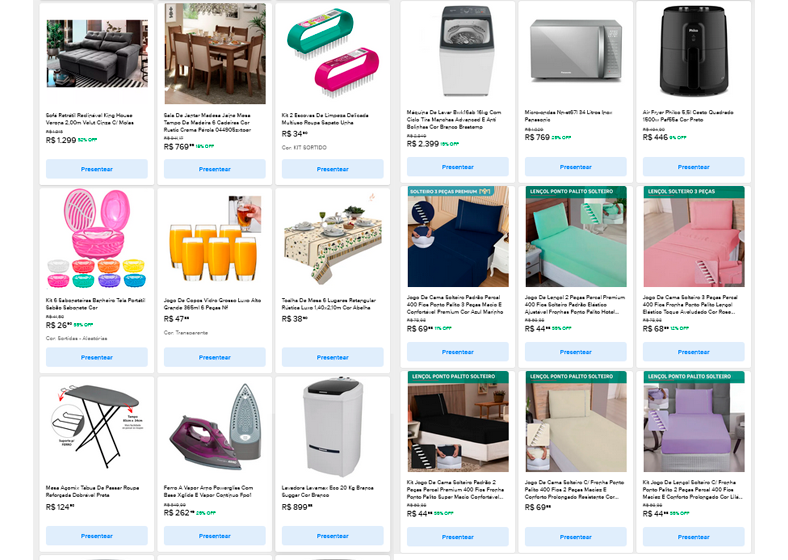Click Presentear under the ironing board
Screen dimensions: 788x560
point(96,536)
